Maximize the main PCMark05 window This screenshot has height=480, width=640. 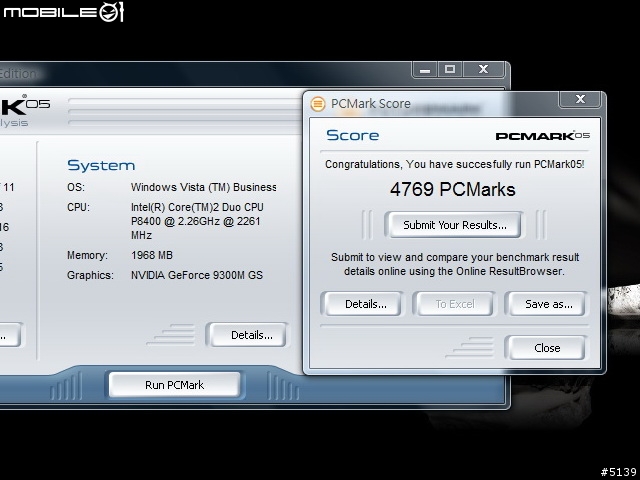[450, 70]
